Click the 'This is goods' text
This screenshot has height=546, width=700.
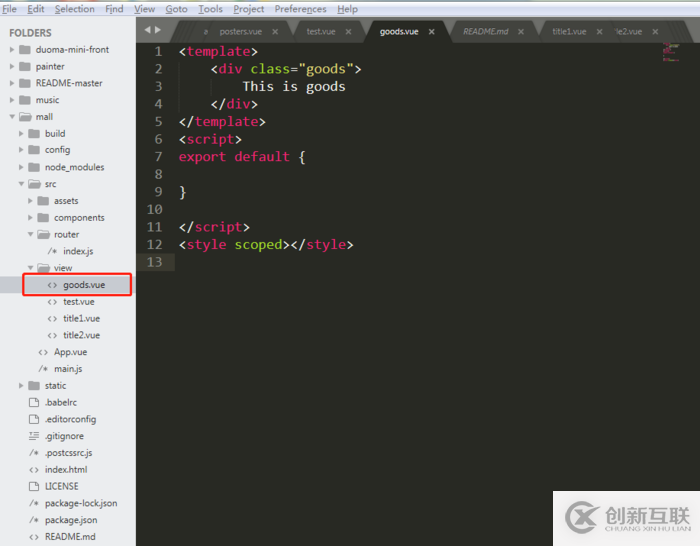tap(294, 87)
